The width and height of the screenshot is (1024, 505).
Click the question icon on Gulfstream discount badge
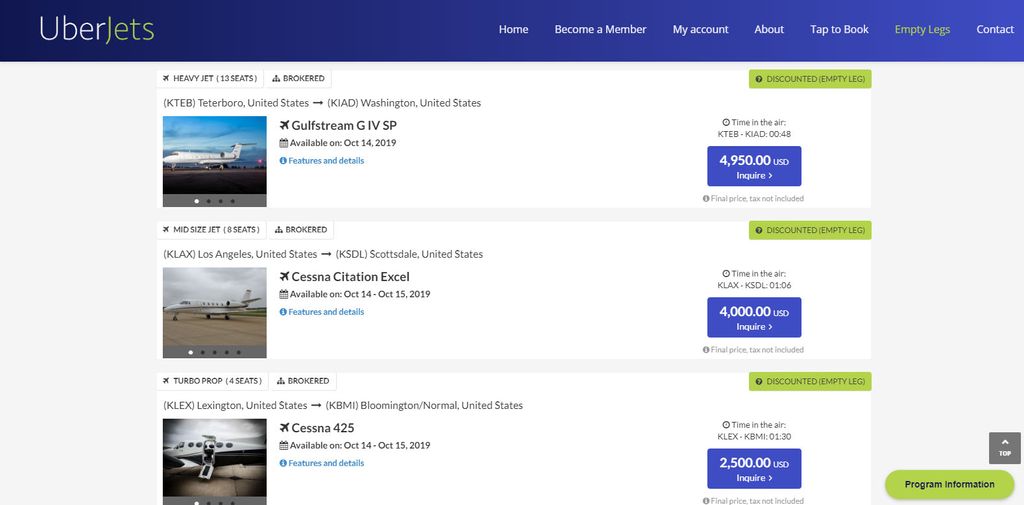click(x=759, y=79)
